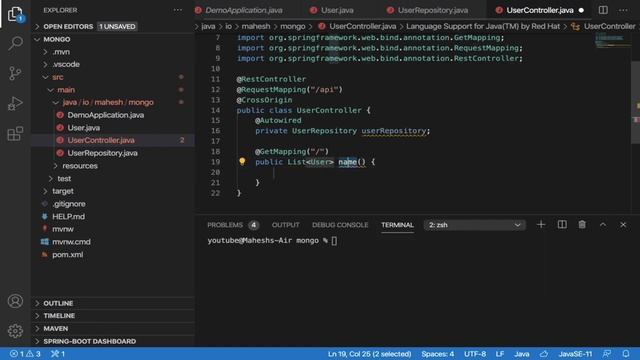
Task: Open the Manage settings gear
Action: click(15, 331)
